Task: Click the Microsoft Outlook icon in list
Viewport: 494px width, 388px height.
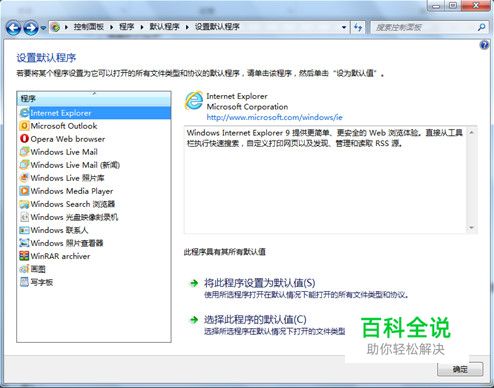Action: coord(24,126)
